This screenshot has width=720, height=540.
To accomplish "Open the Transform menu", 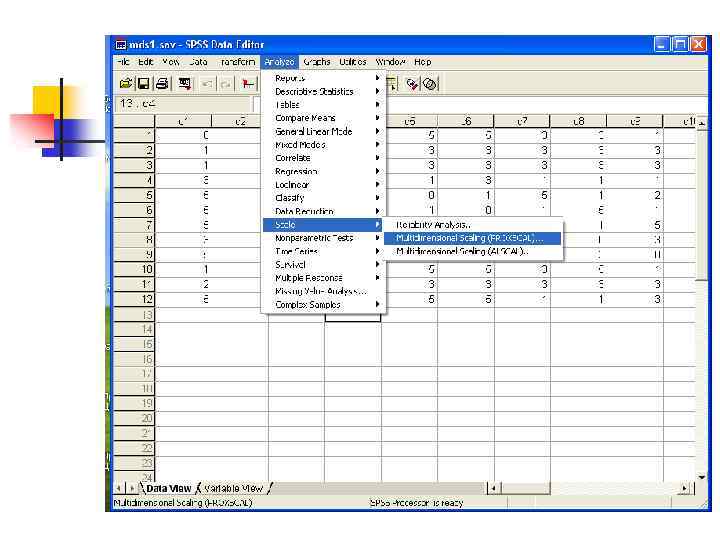I will pyautogui.click(x=237, y=62).
